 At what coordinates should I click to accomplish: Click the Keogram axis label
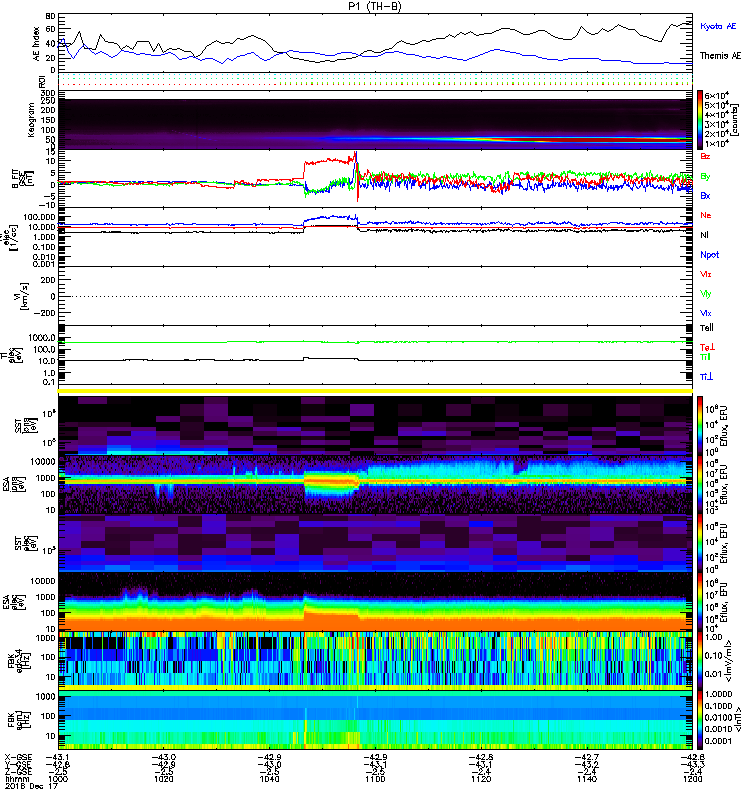click(x=31, y=119)
